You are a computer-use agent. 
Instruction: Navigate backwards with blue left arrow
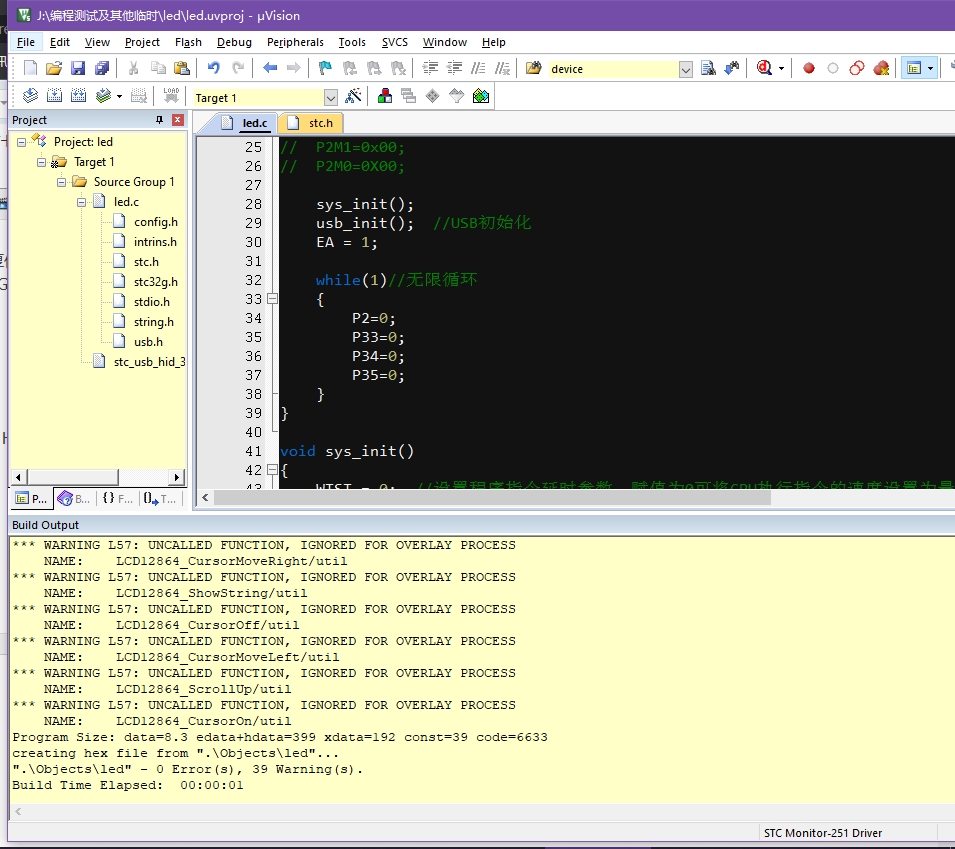[270, 68]
